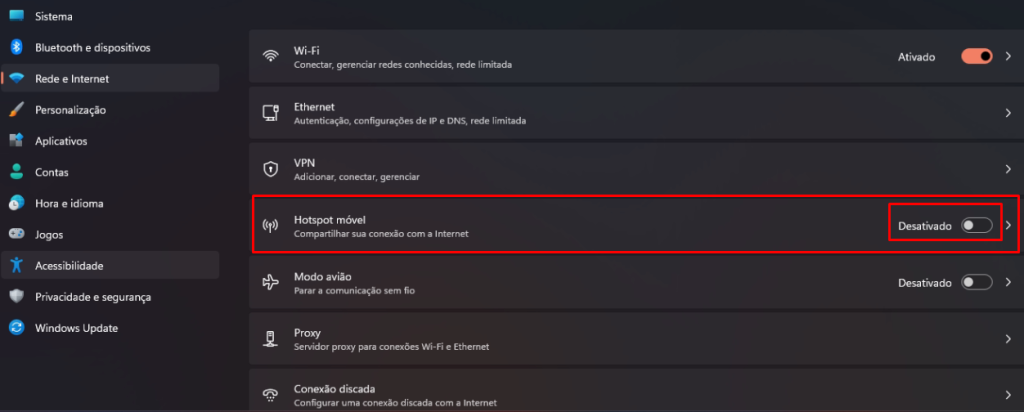
Task: Click the VPN shield icon
Action: (x=270, y=169)
